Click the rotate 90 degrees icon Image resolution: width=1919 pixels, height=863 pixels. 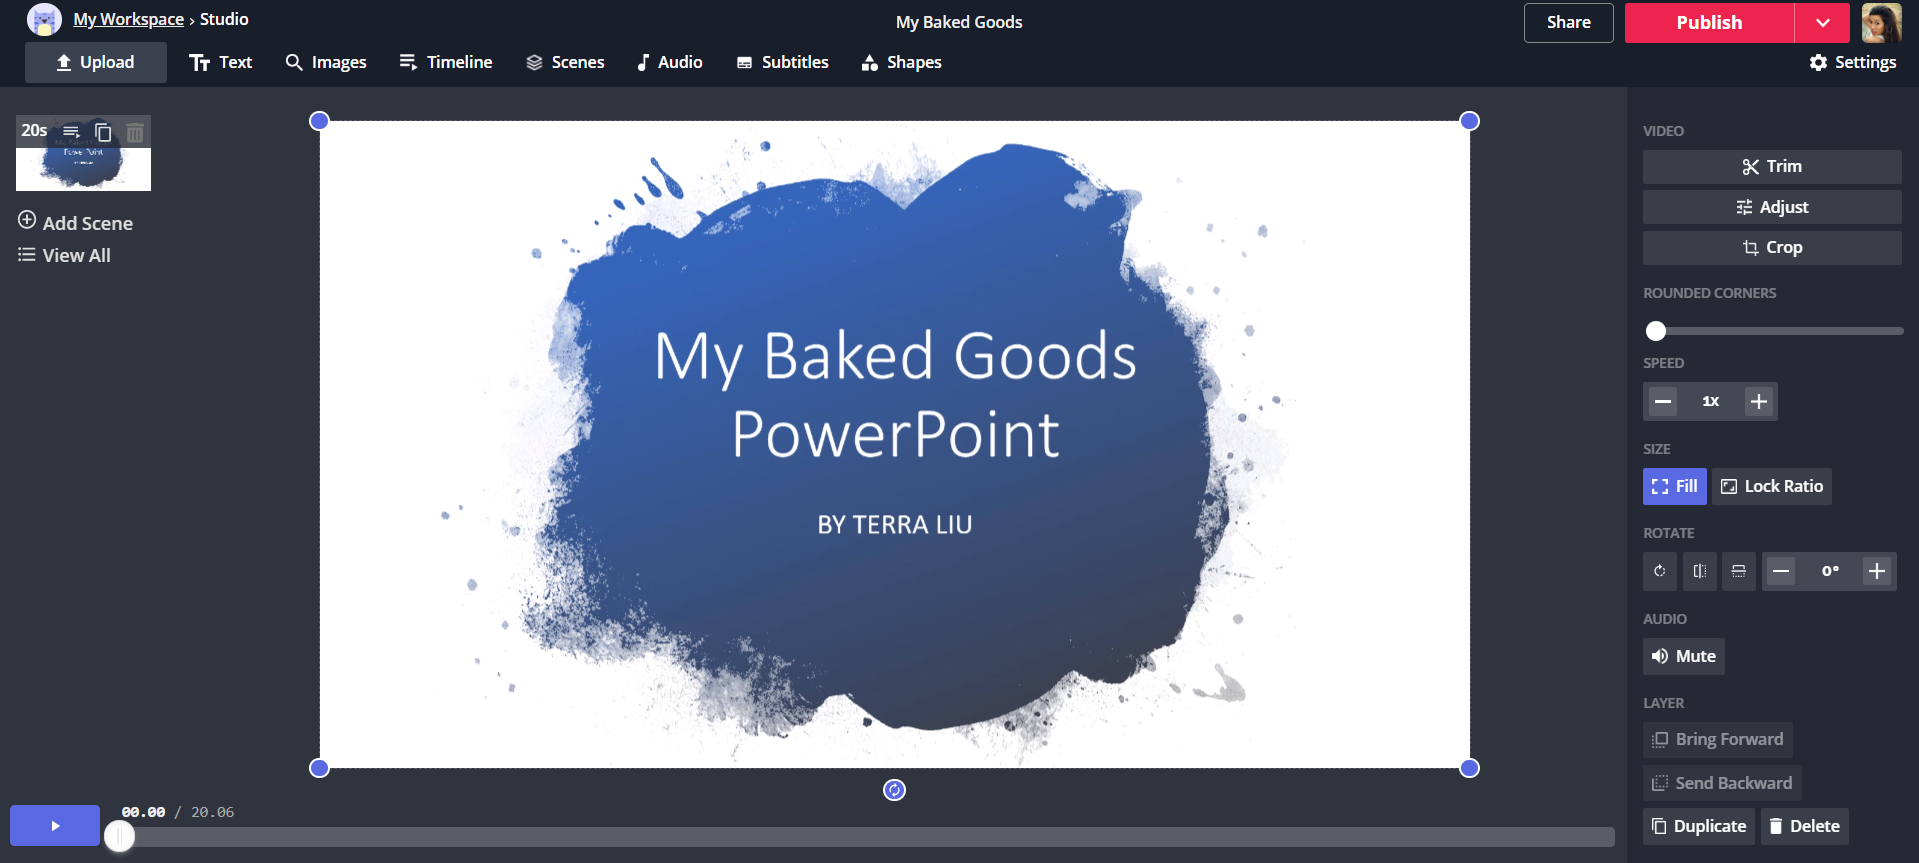pyautogui.click(x=1660, y=571)
